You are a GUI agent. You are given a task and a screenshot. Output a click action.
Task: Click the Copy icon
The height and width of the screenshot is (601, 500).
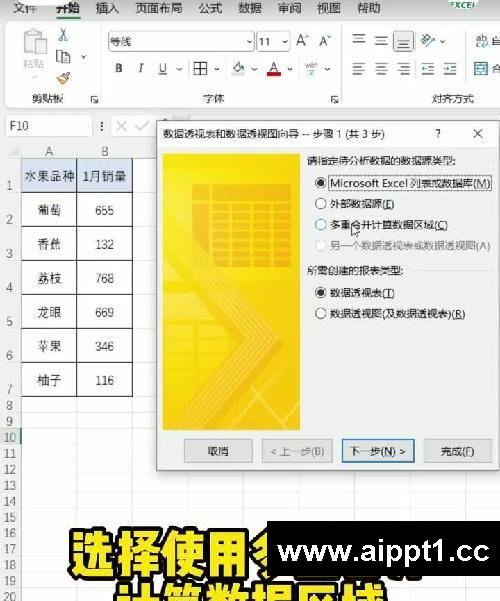63,57
